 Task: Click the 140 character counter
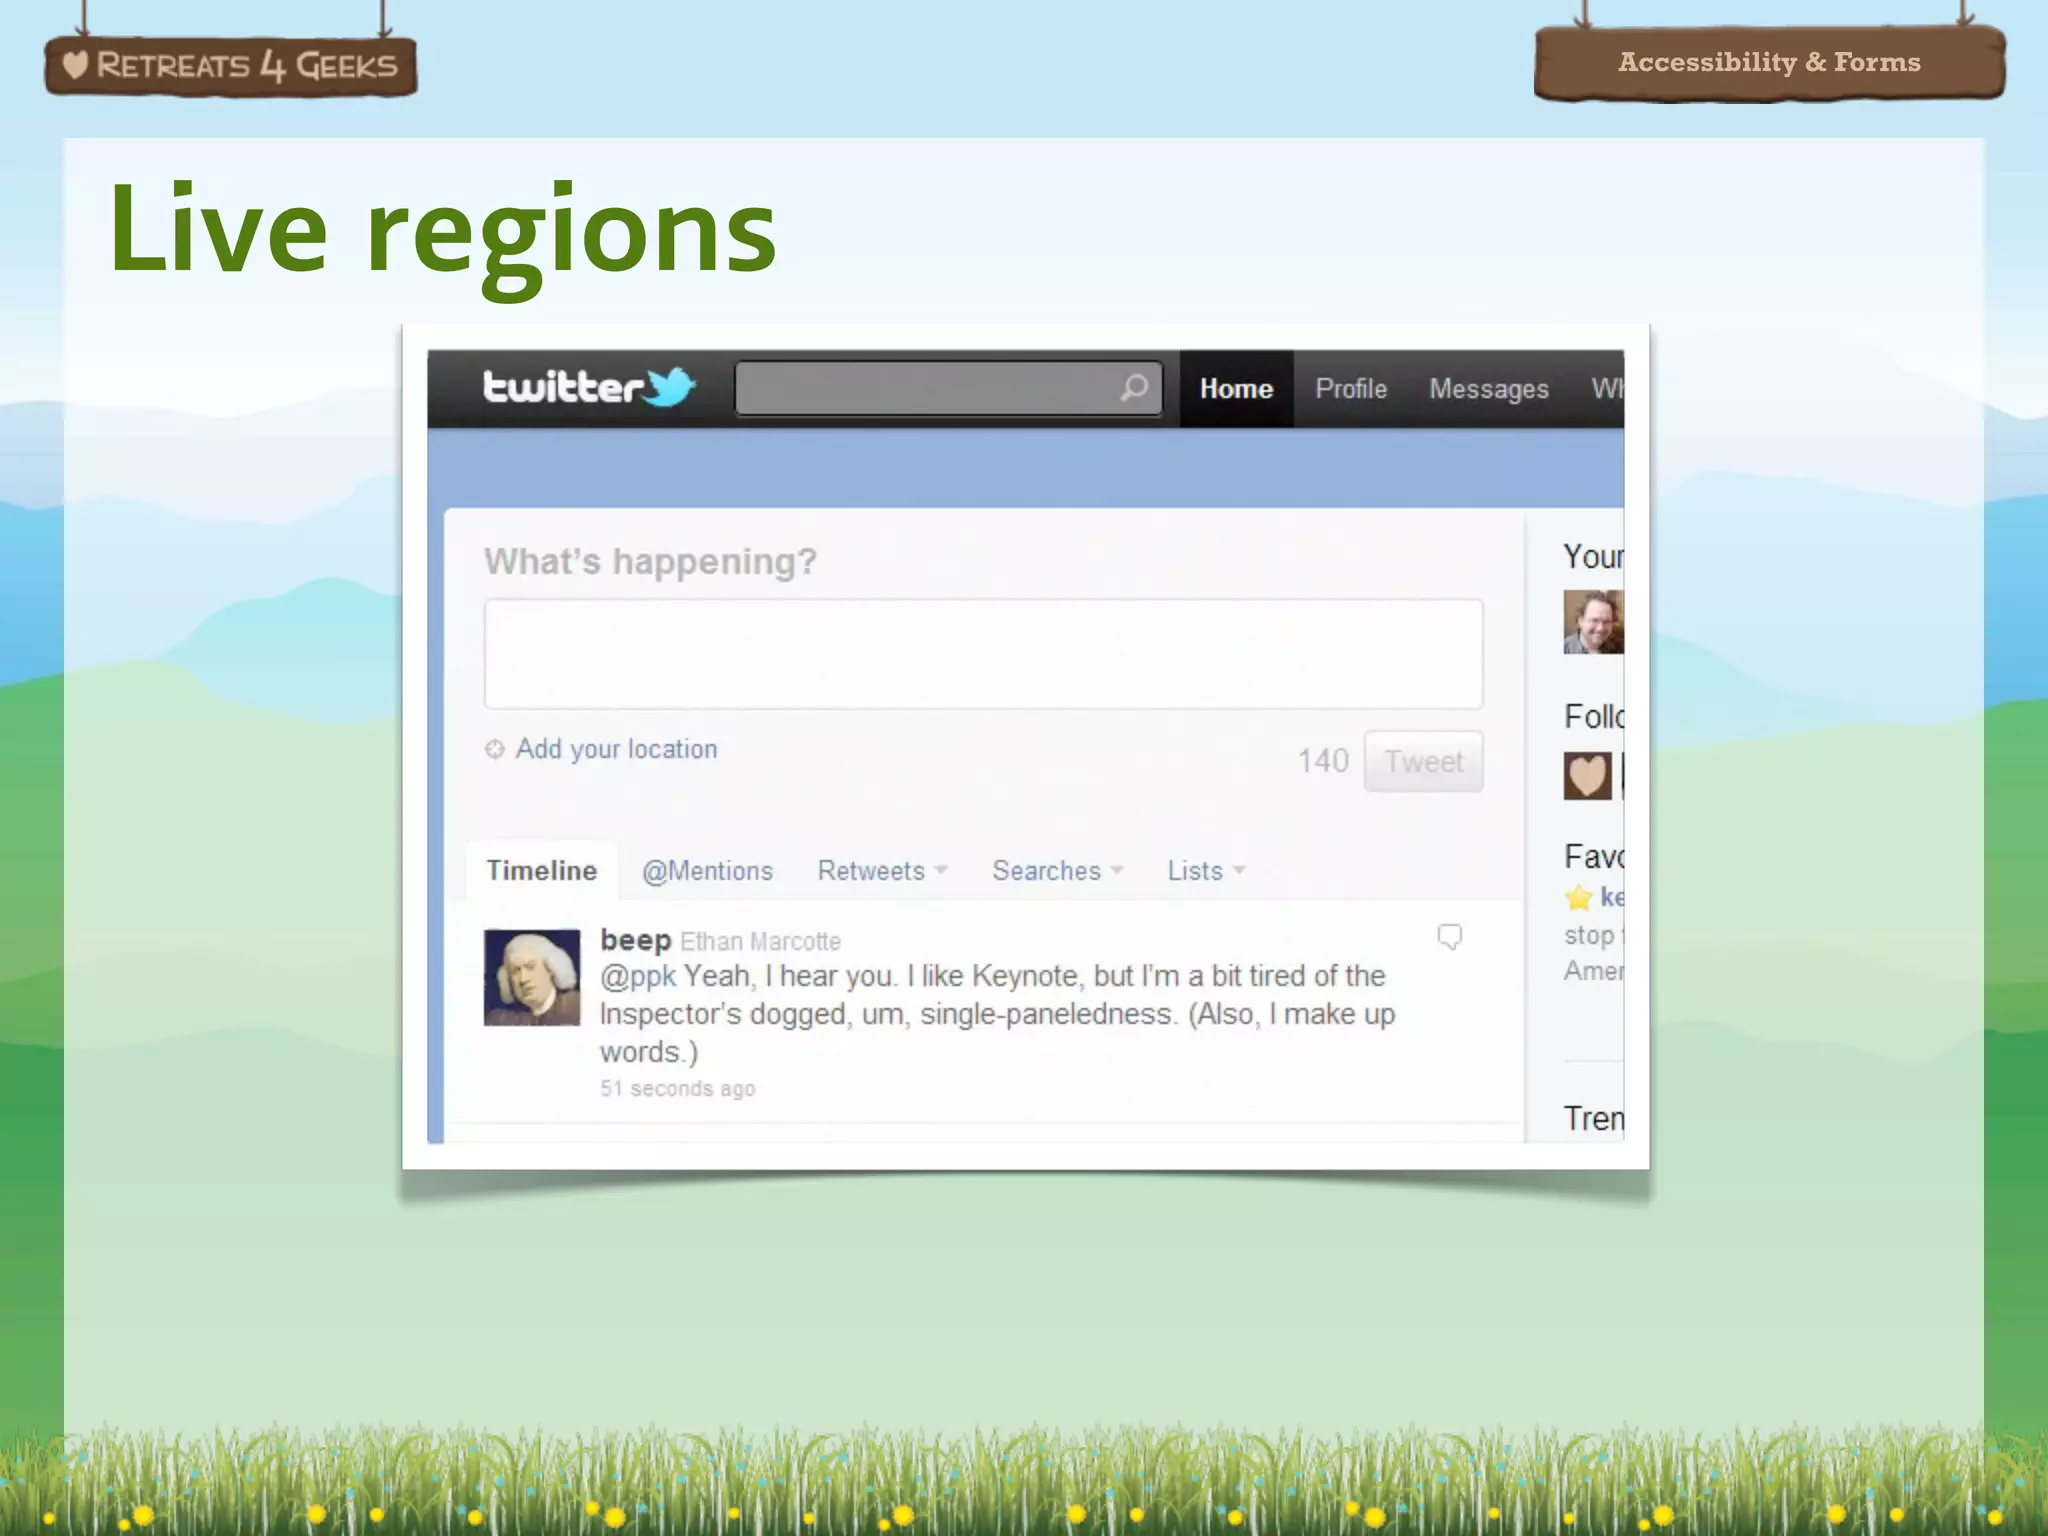click(x=1323, y=761)
